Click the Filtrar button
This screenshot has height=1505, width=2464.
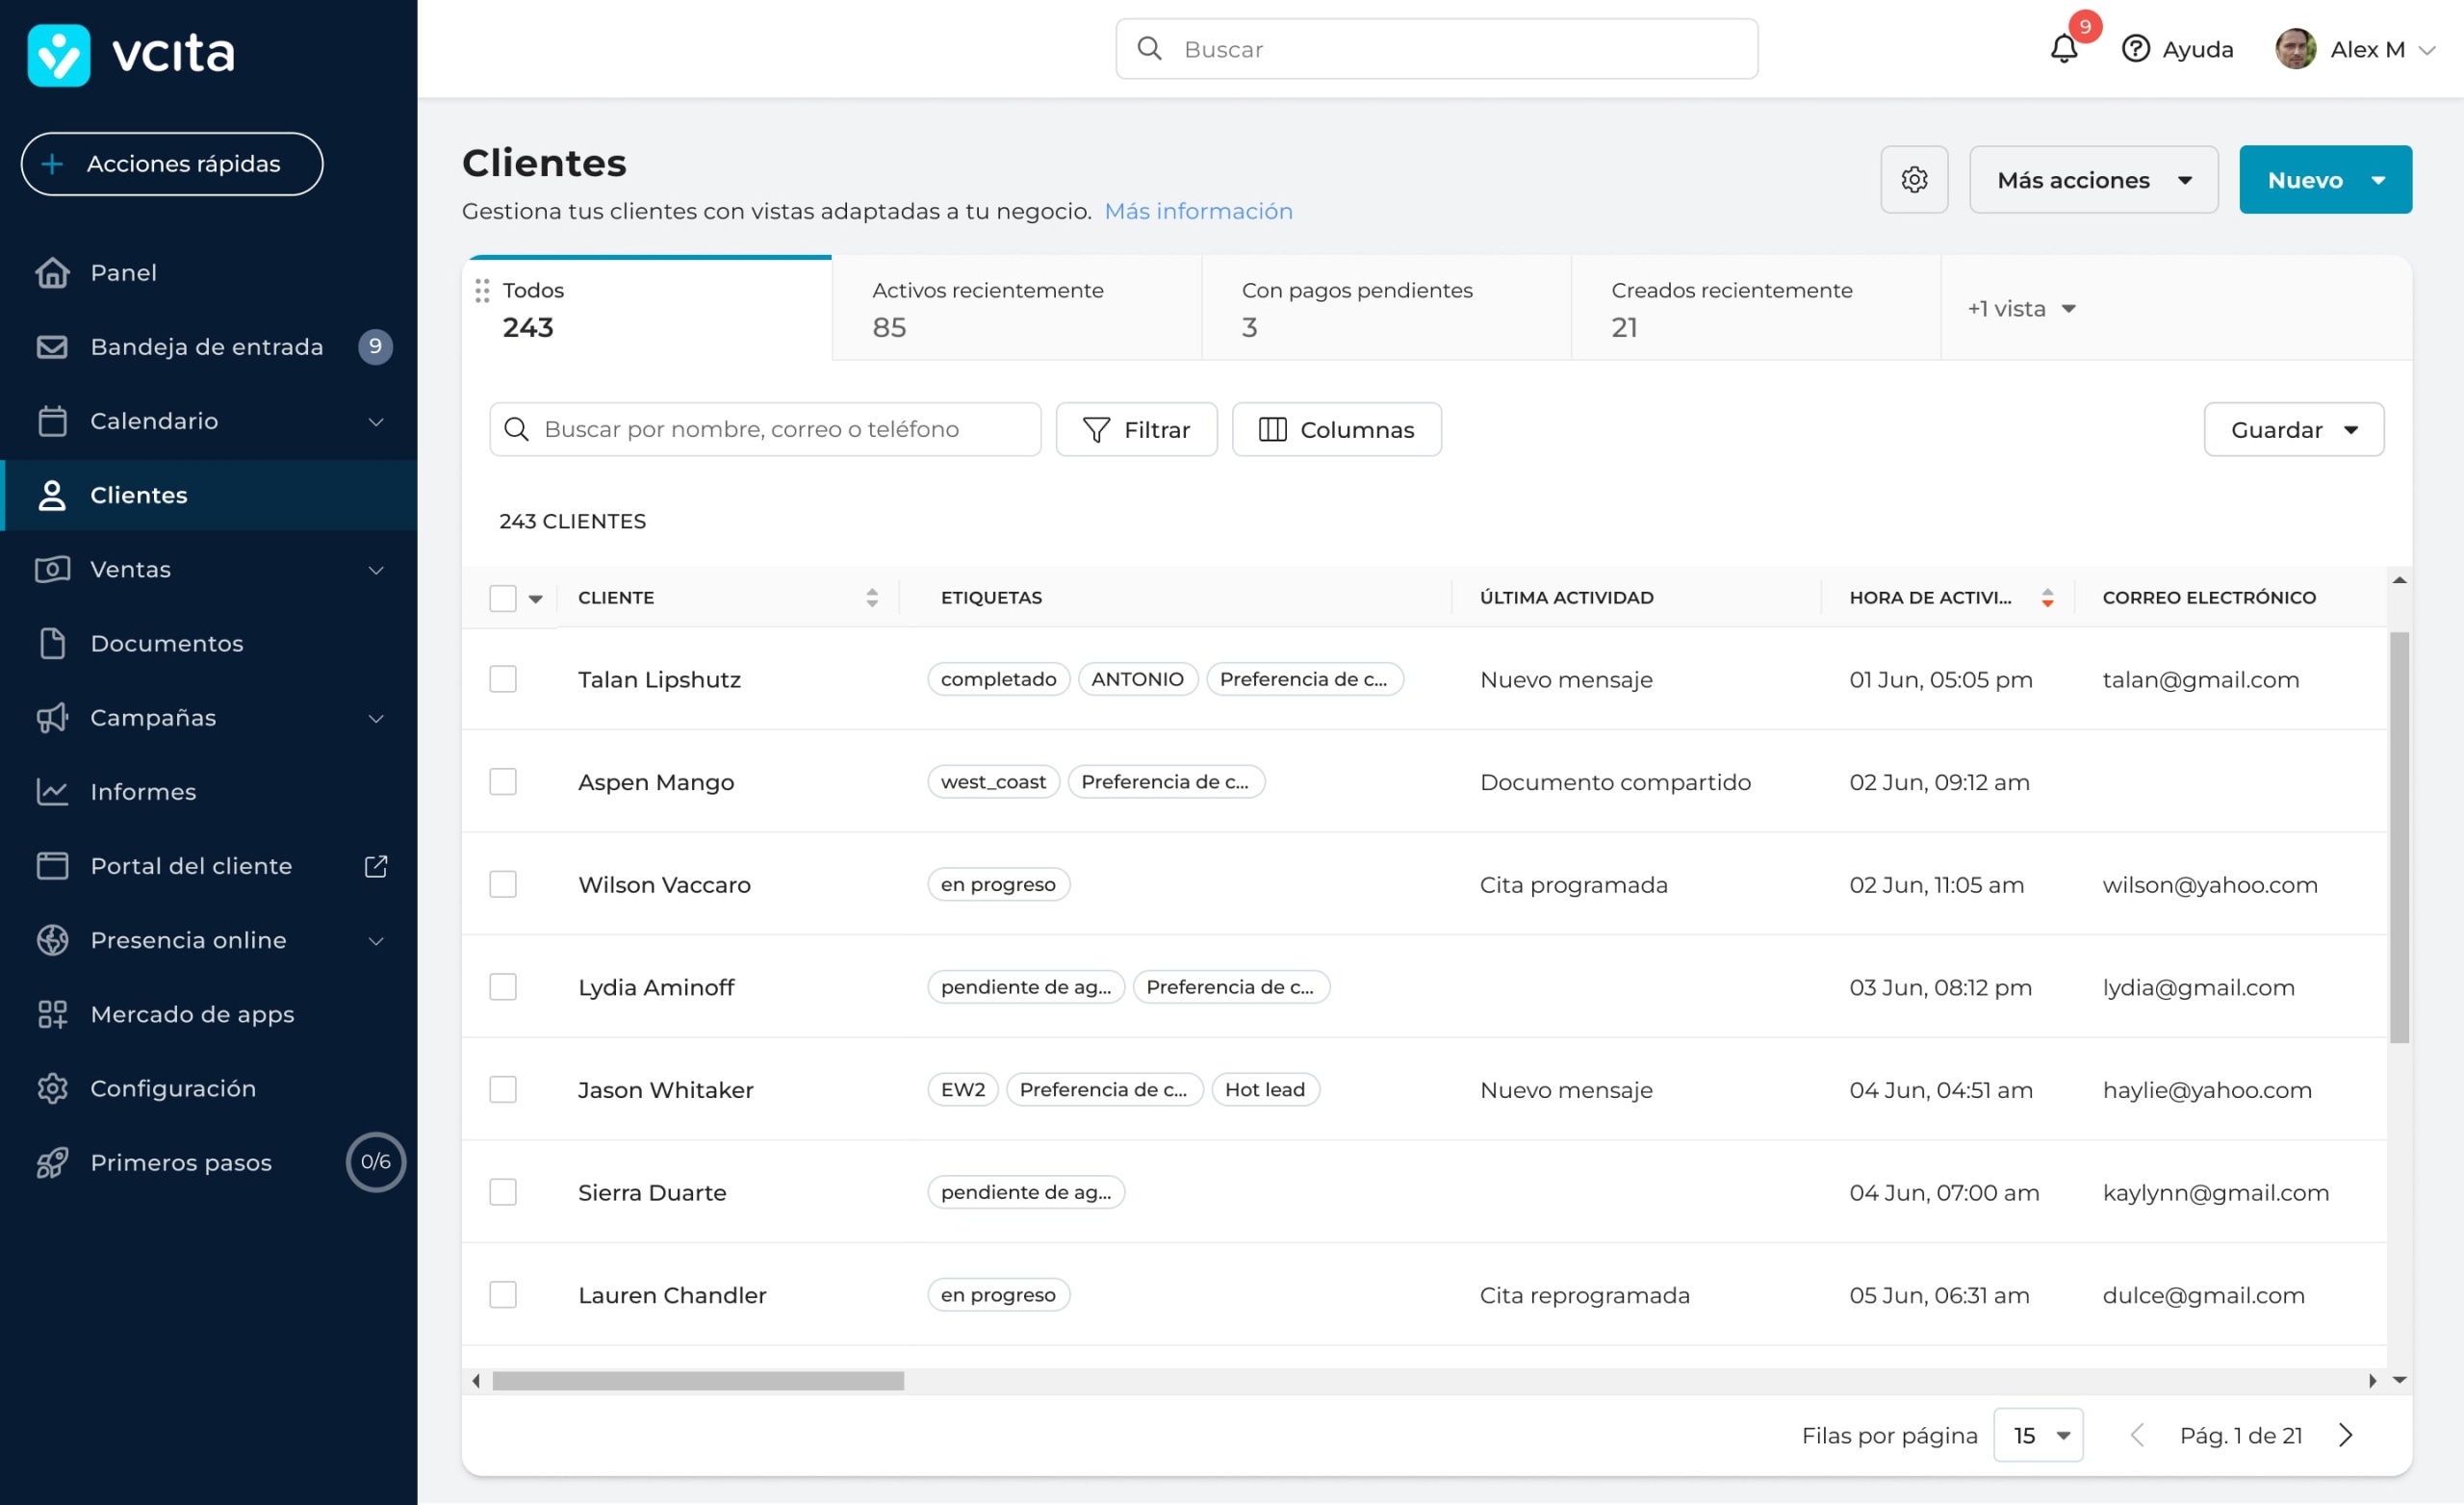1136,430
